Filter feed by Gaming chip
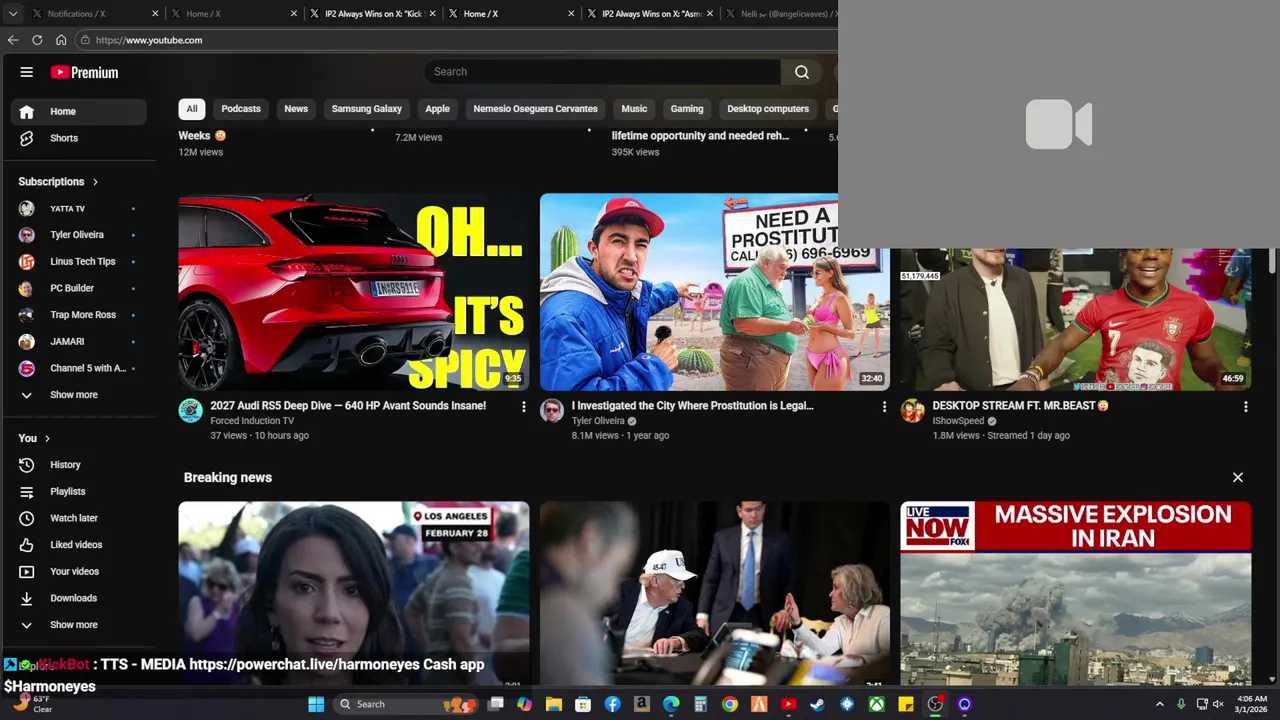 (687, 109)
